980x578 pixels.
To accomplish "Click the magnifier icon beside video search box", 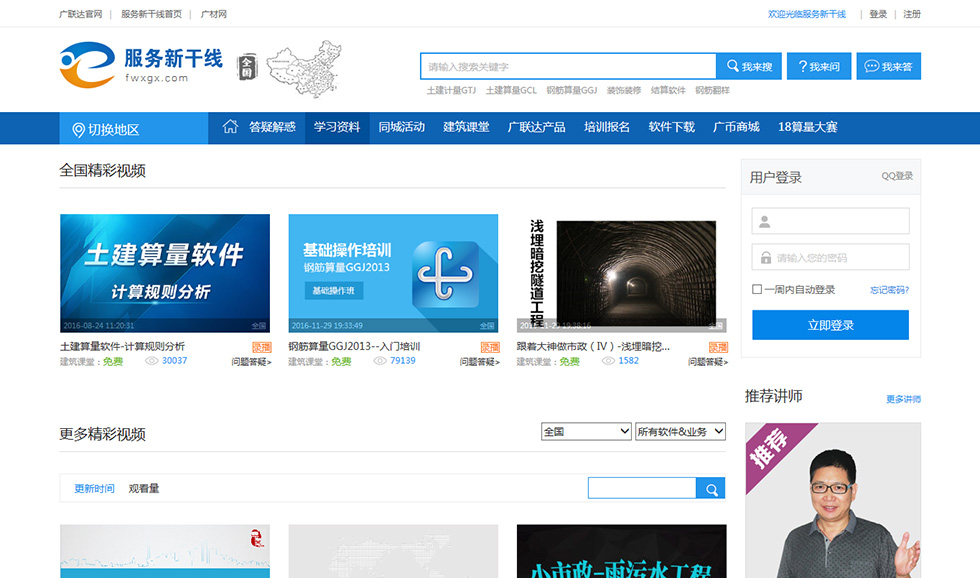I will click(711, 489).
